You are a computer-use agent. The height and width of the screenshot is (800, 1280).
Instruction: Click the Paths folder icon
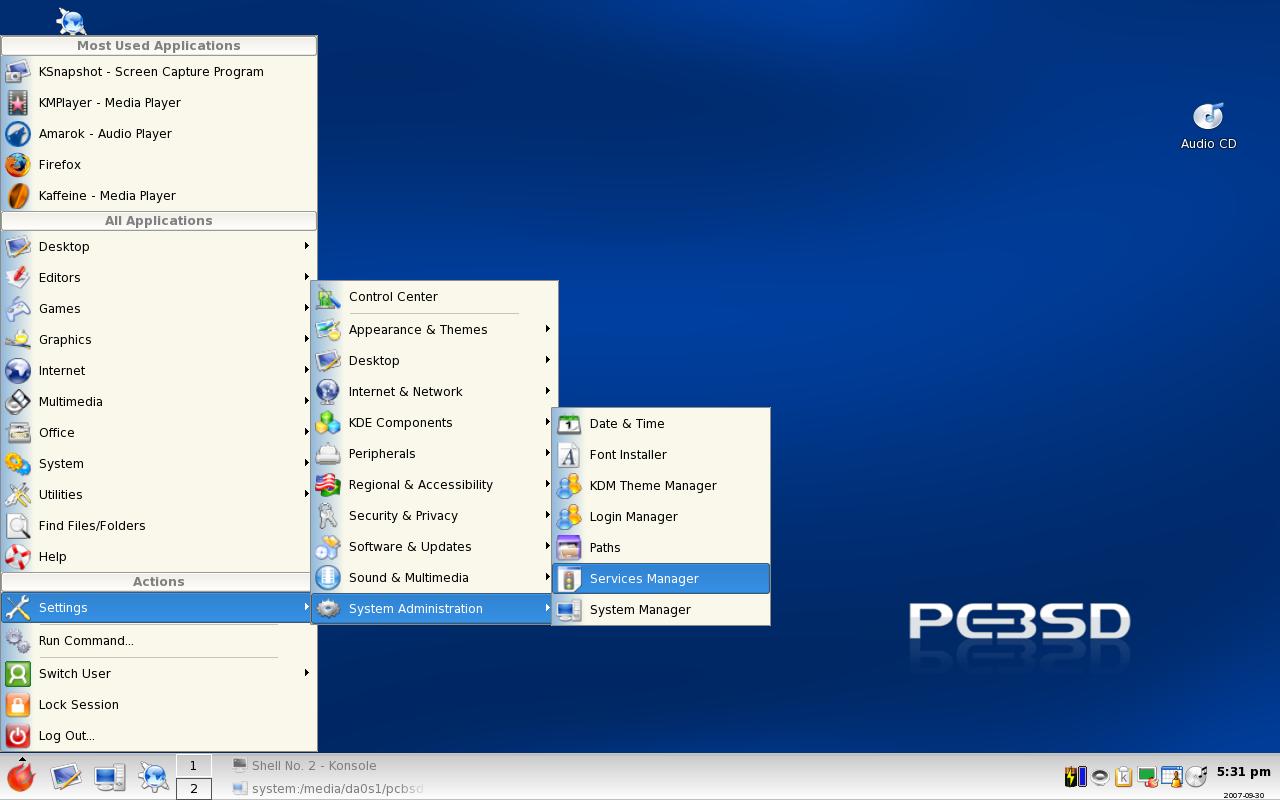569,547
